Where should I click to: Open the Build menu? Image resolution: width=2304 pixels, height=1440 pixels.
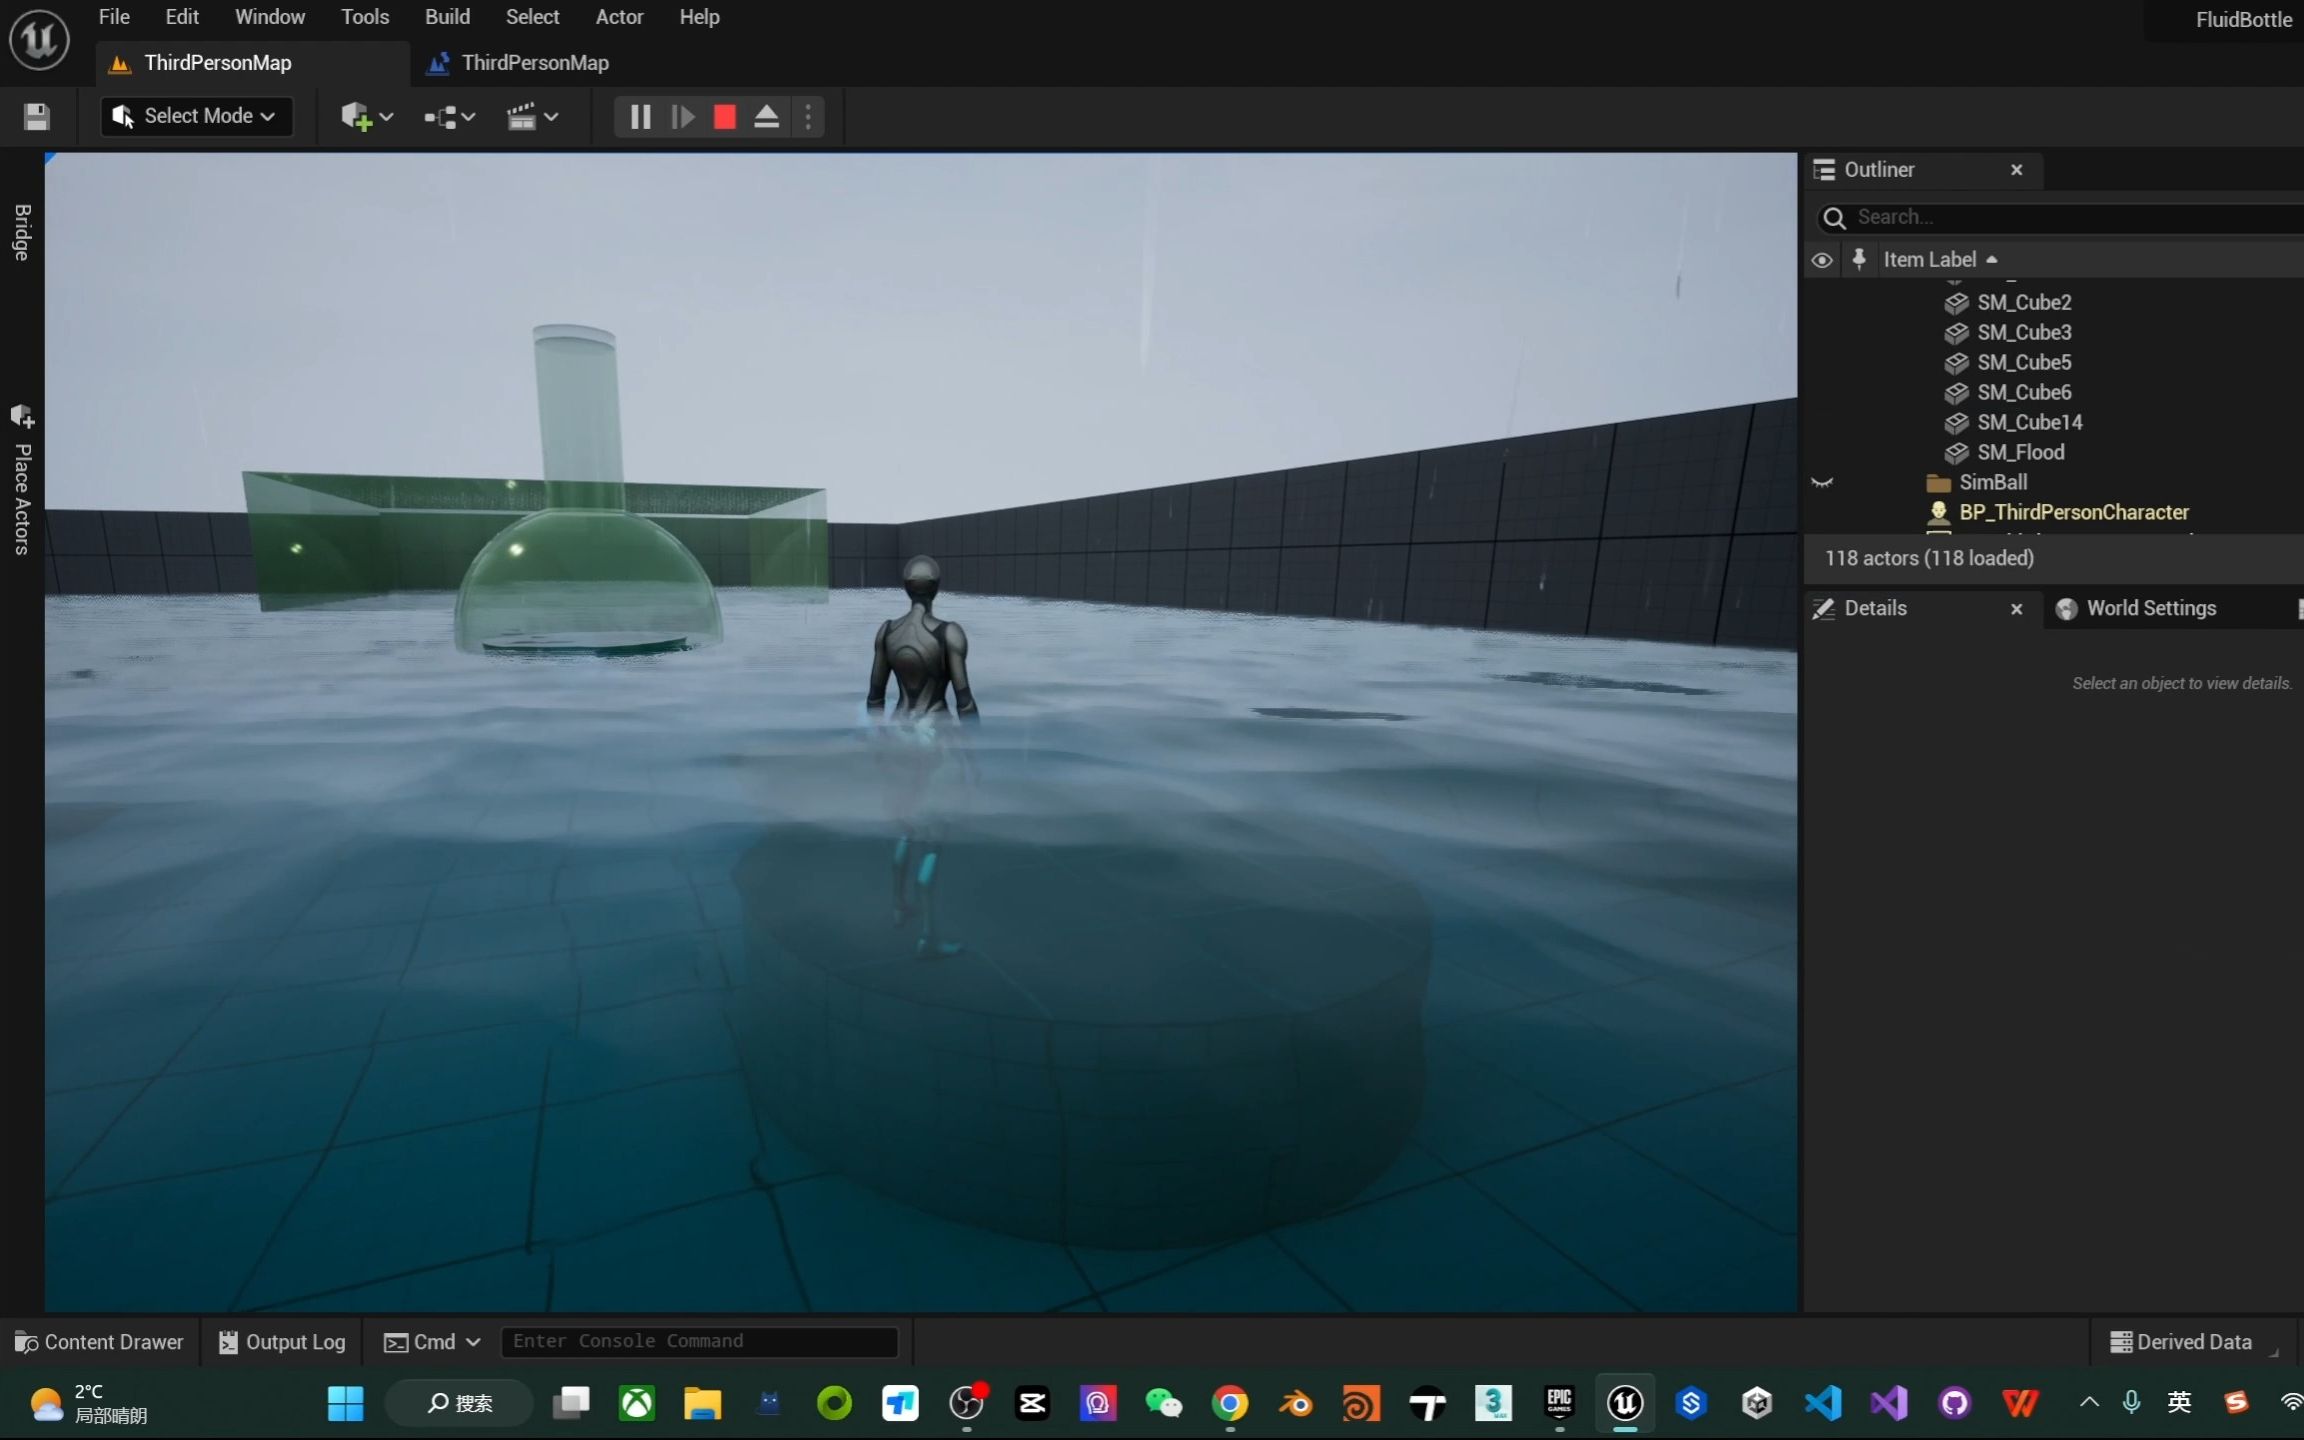coord(447,17)
